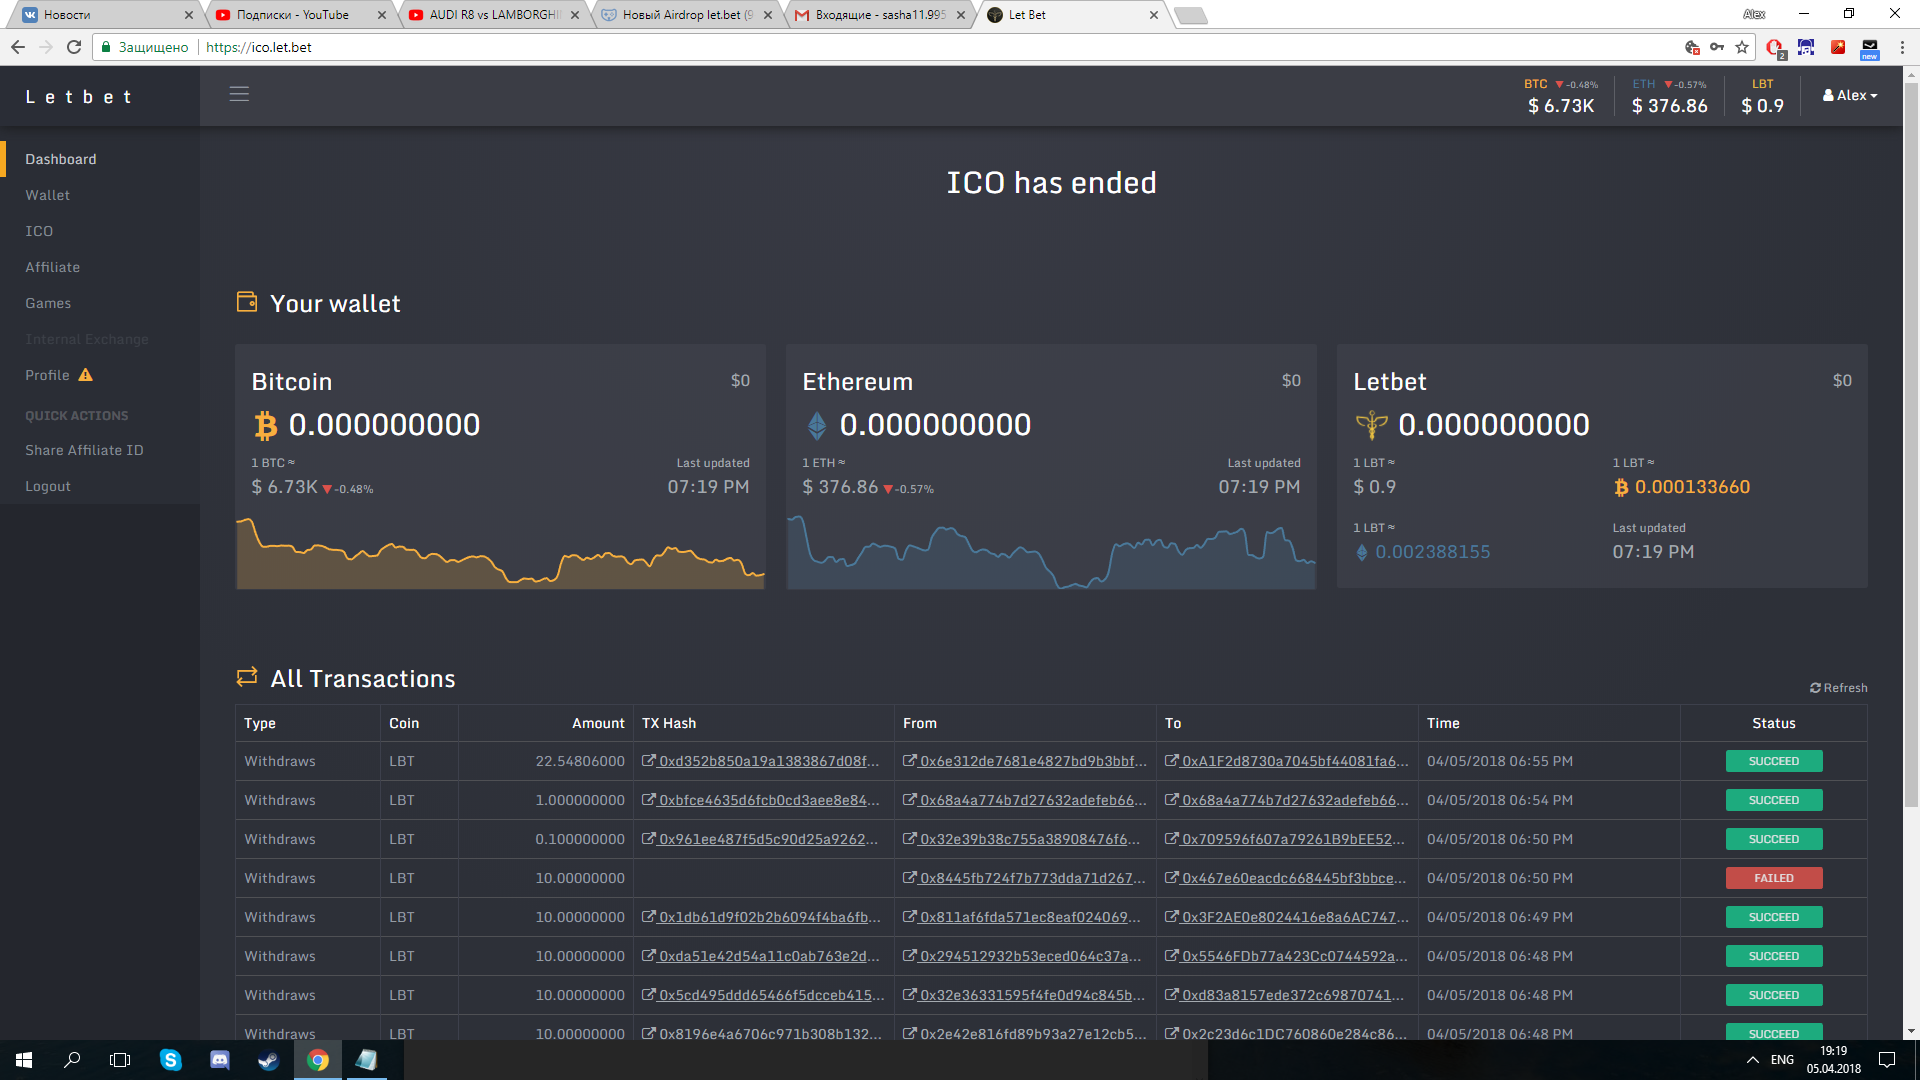The height and width of the screenshot is (1080, 1920).
Task: Click the transfer icon beside All Transactions
Action: pos(247,677)
